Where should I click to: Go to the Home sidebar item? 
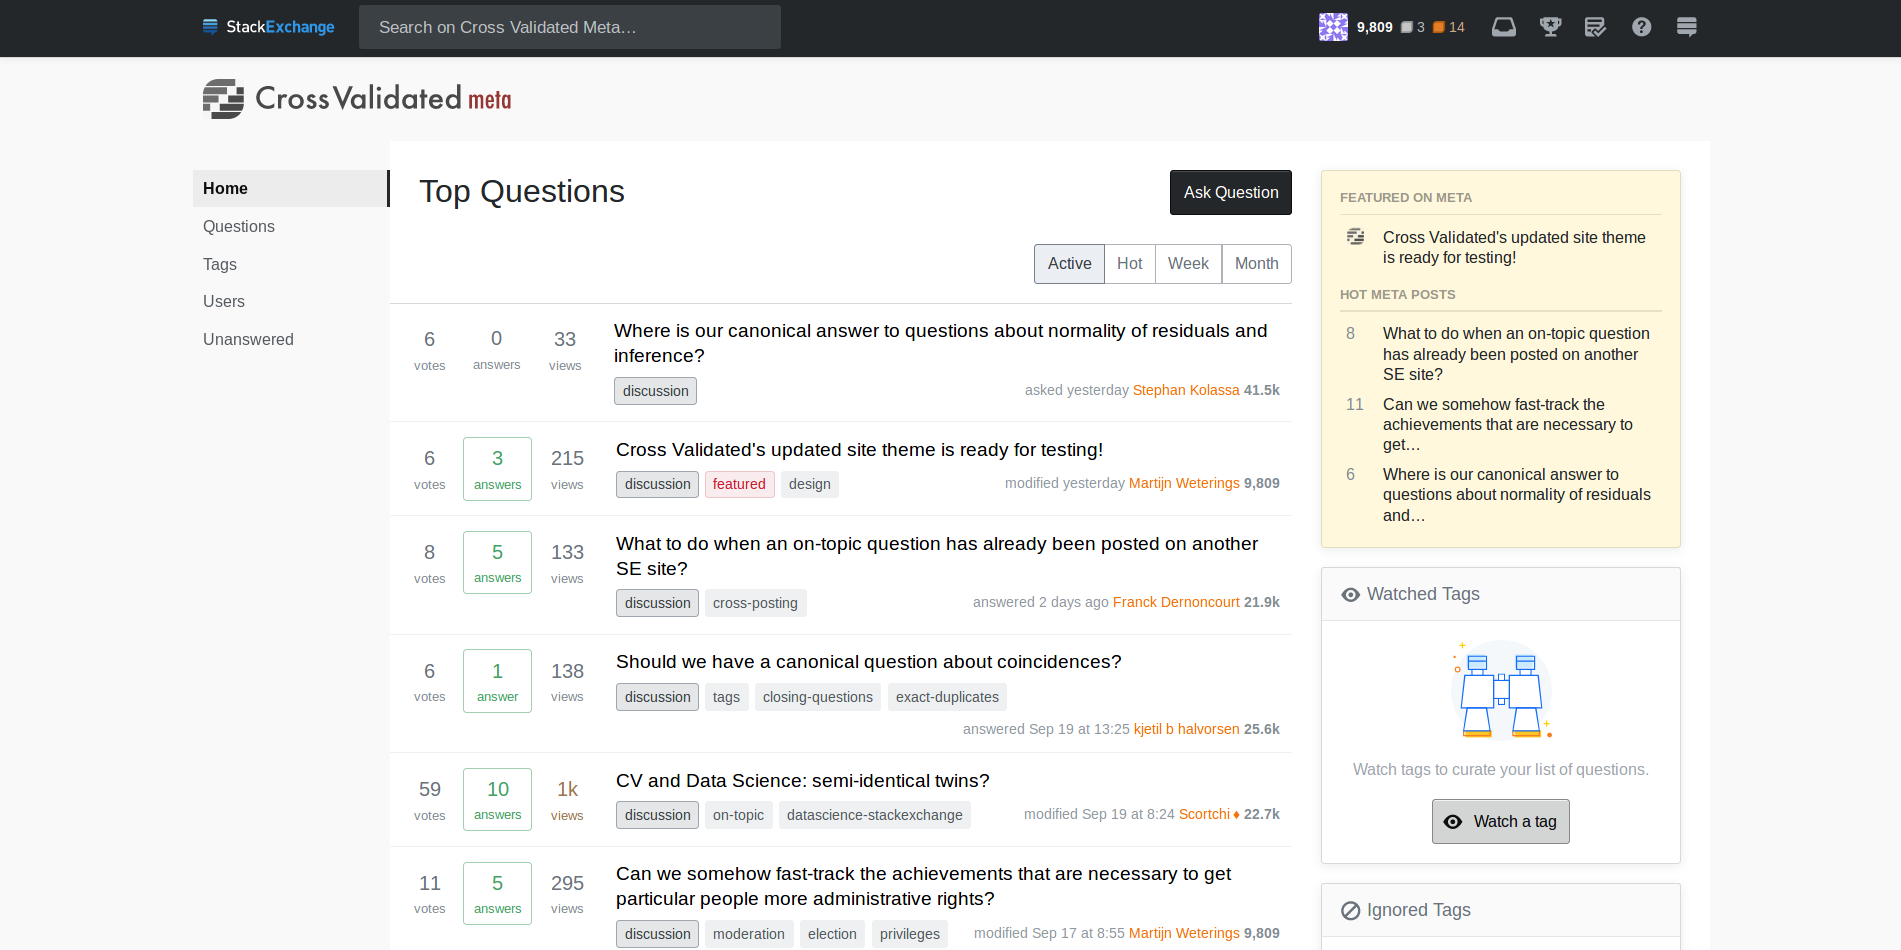click(x=290, y=188)
